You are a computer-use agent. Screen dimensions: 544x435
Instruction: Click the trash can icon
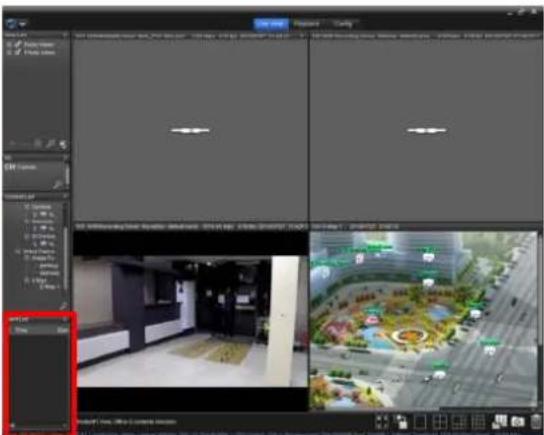click(536, 421)
